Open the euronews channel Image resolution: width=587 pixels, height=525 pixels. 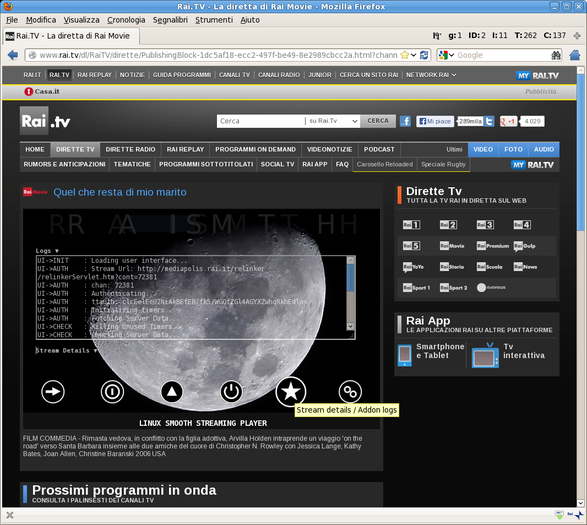(x=491, y=287)
